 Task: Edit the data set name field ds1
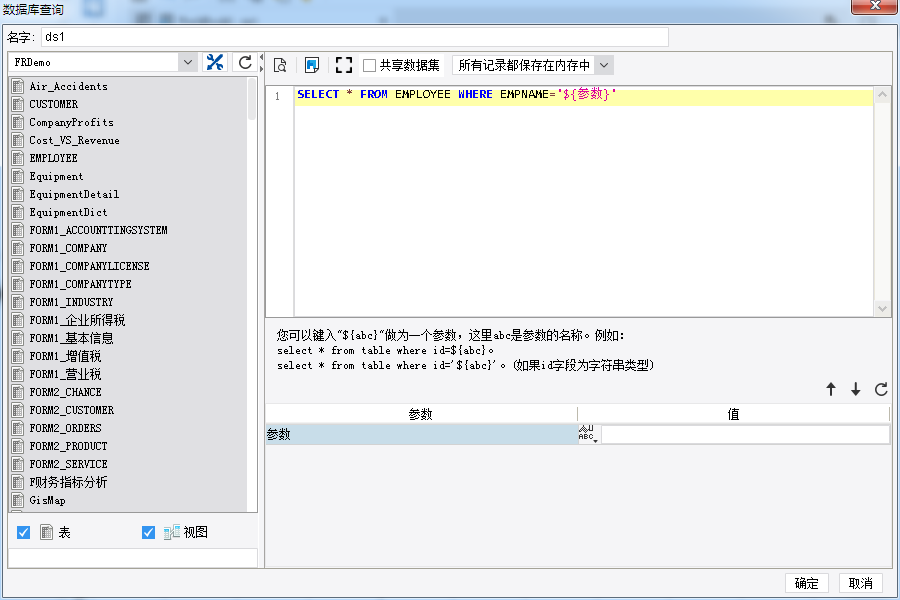click(355, 37)
